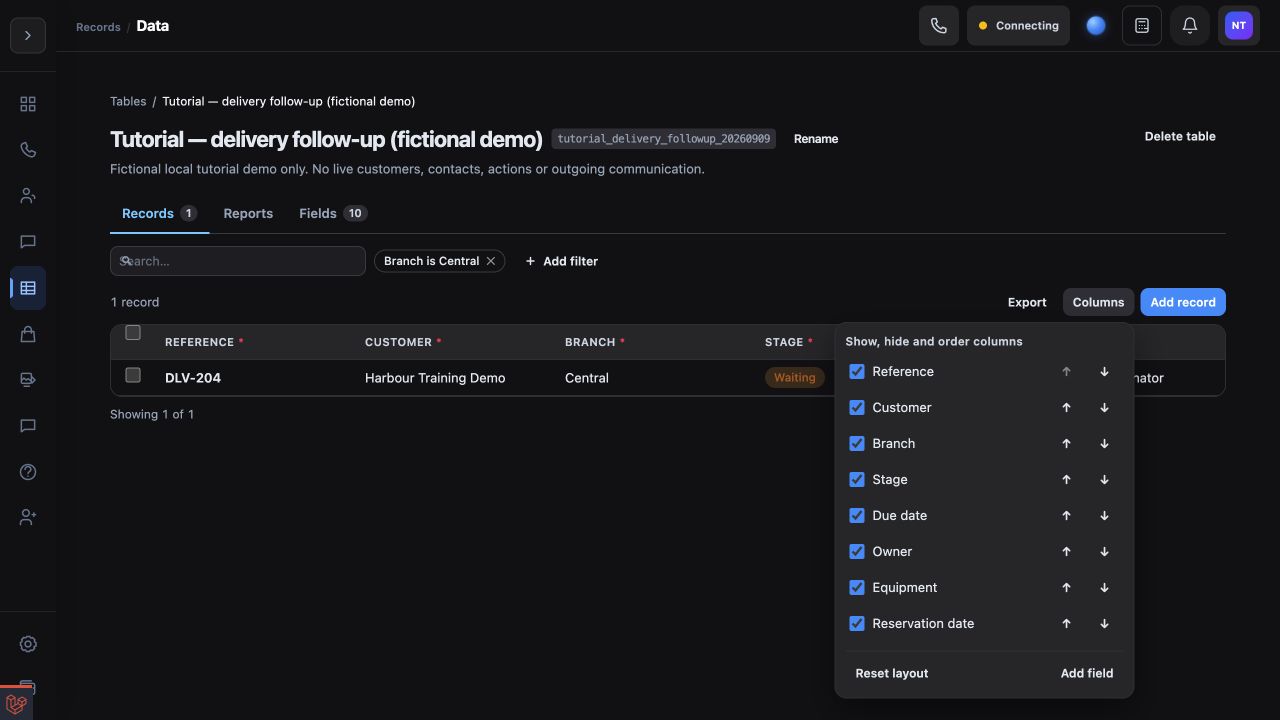
Task: Open the calls phone icon in sidebar
Action: (28, 150)
